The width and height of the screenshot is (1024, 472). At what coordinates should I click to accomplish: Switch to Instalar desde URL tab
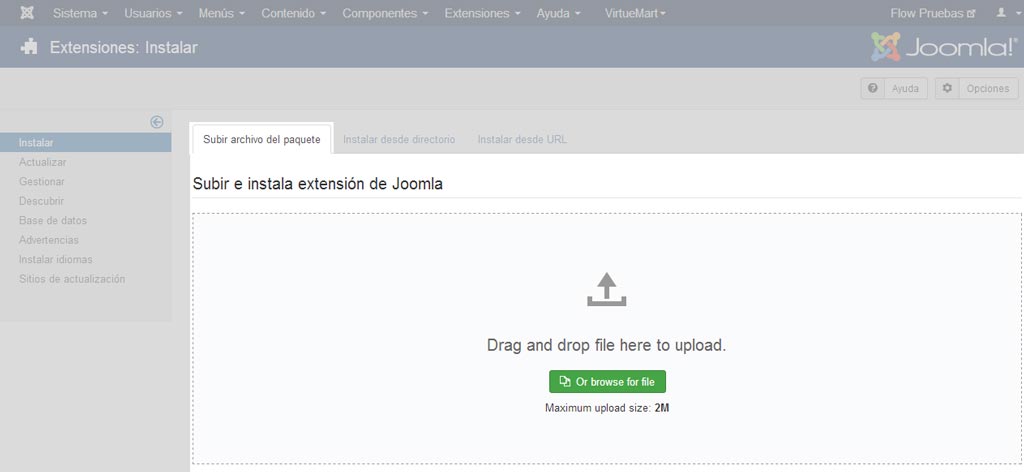[x=522, y=139]
